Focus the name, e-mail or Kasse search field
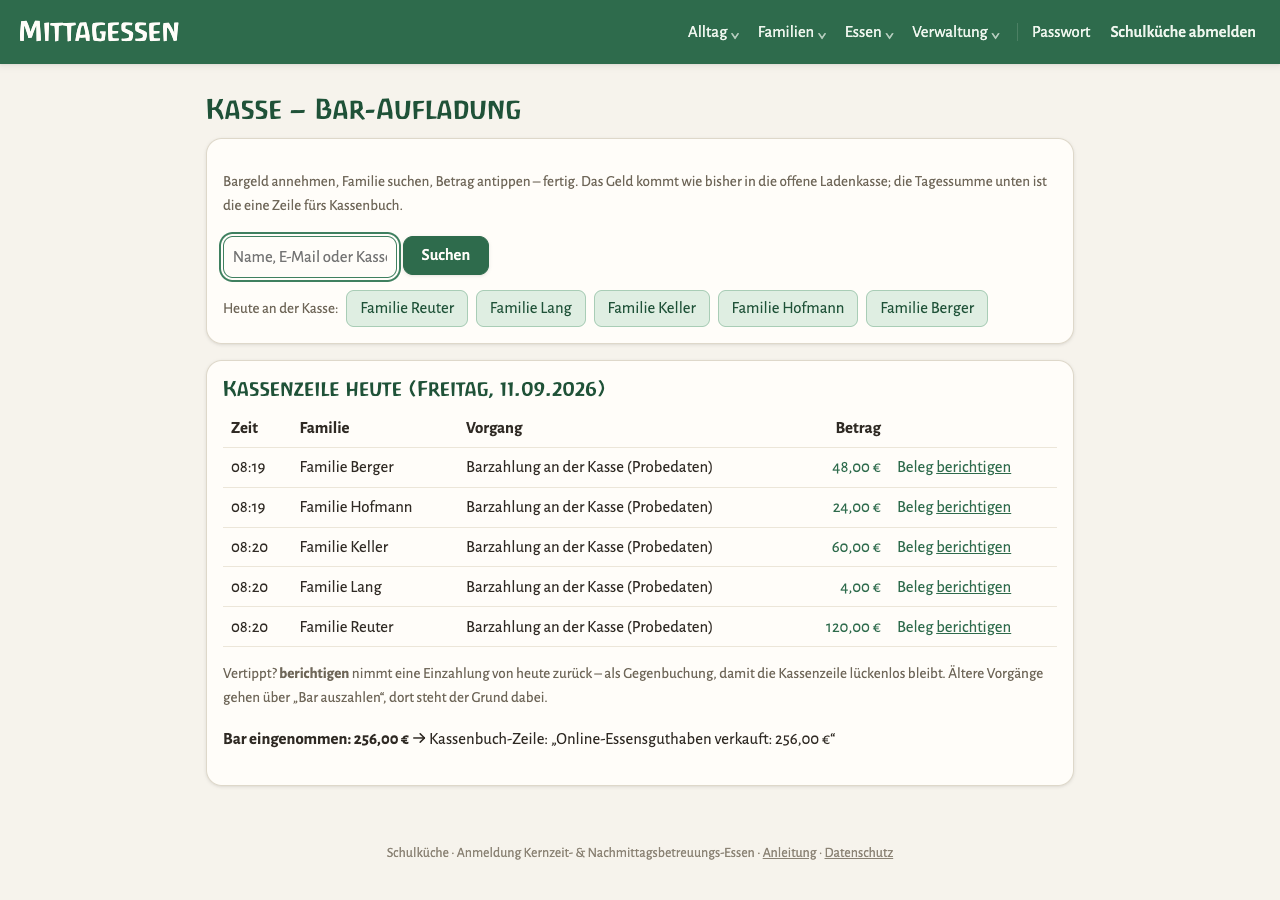The width and height of the screenshot is (1280, 900). click(x=310, y=257)
